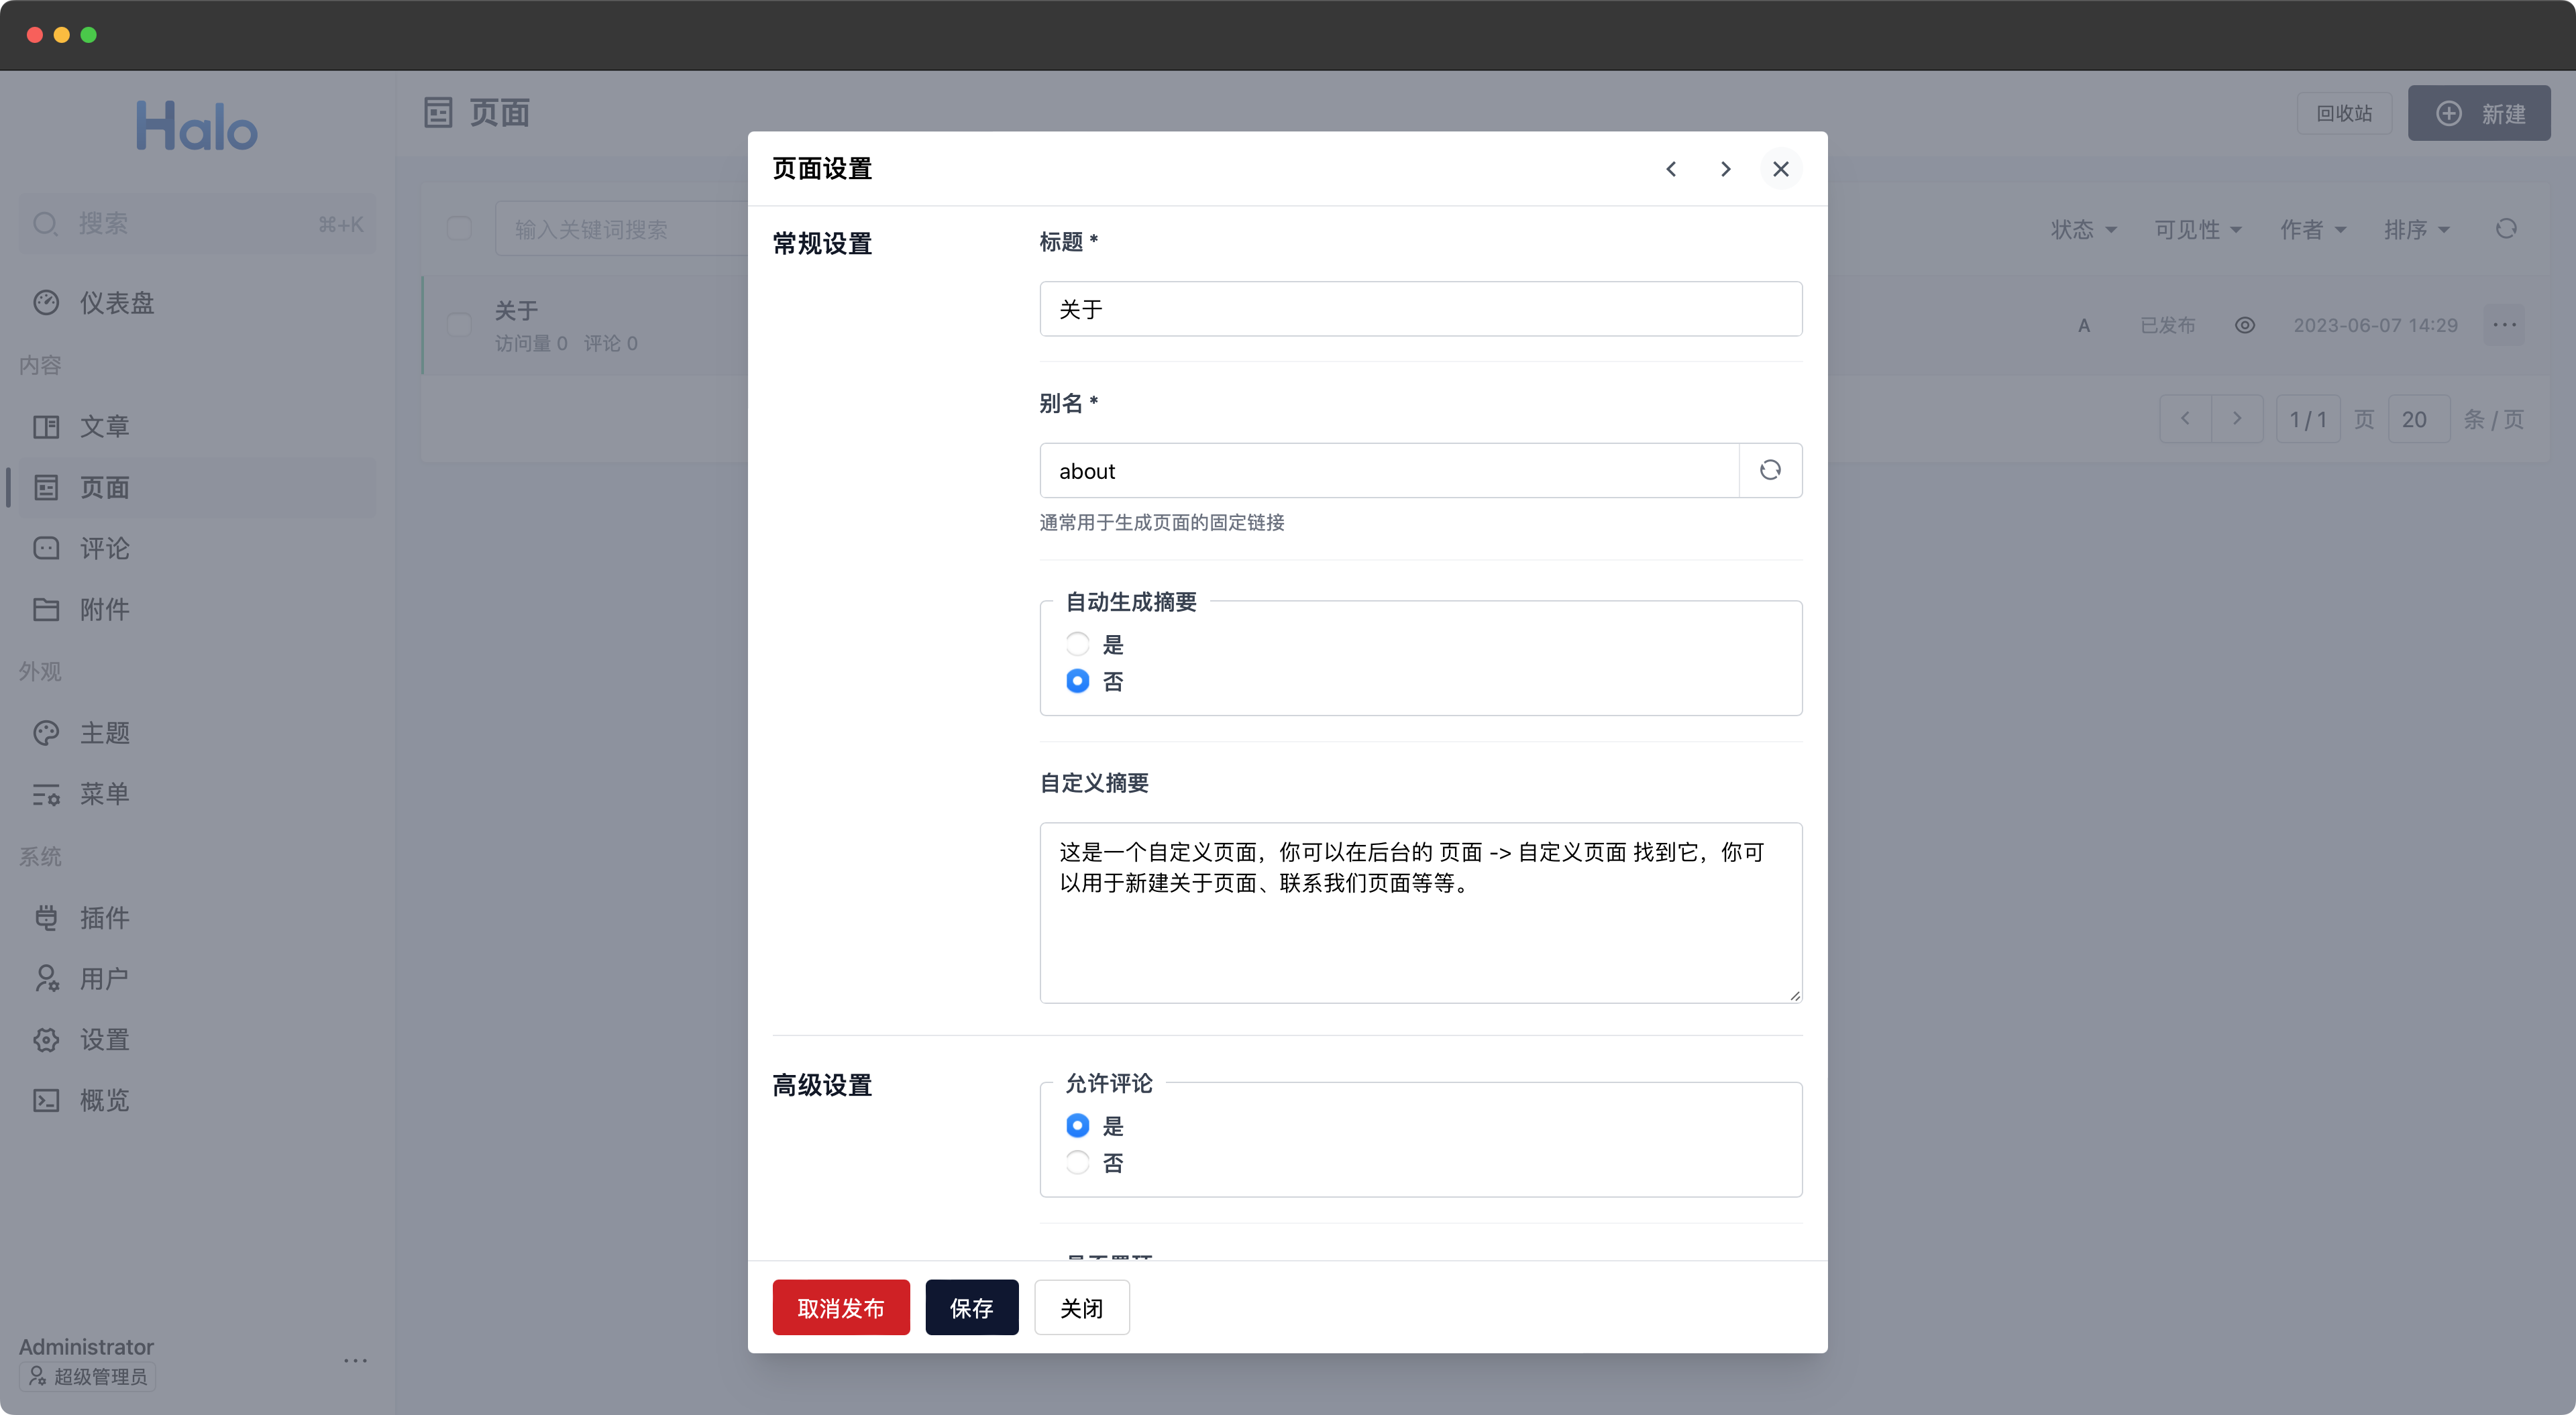Open the 附件 attachments menu item
The width and height of the screenshot is (2576, 1415).
tap(197, 610)
